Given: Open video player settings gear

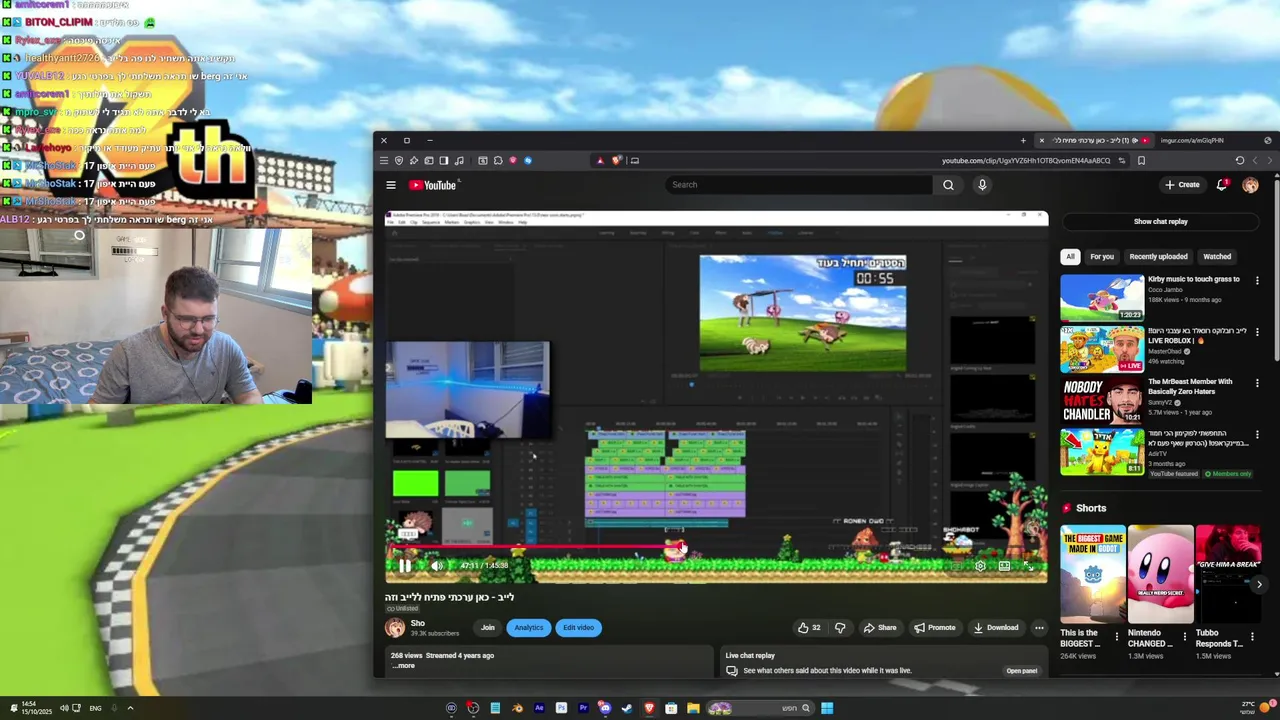Looking at the screenshot, I should (x=980, y=566).
